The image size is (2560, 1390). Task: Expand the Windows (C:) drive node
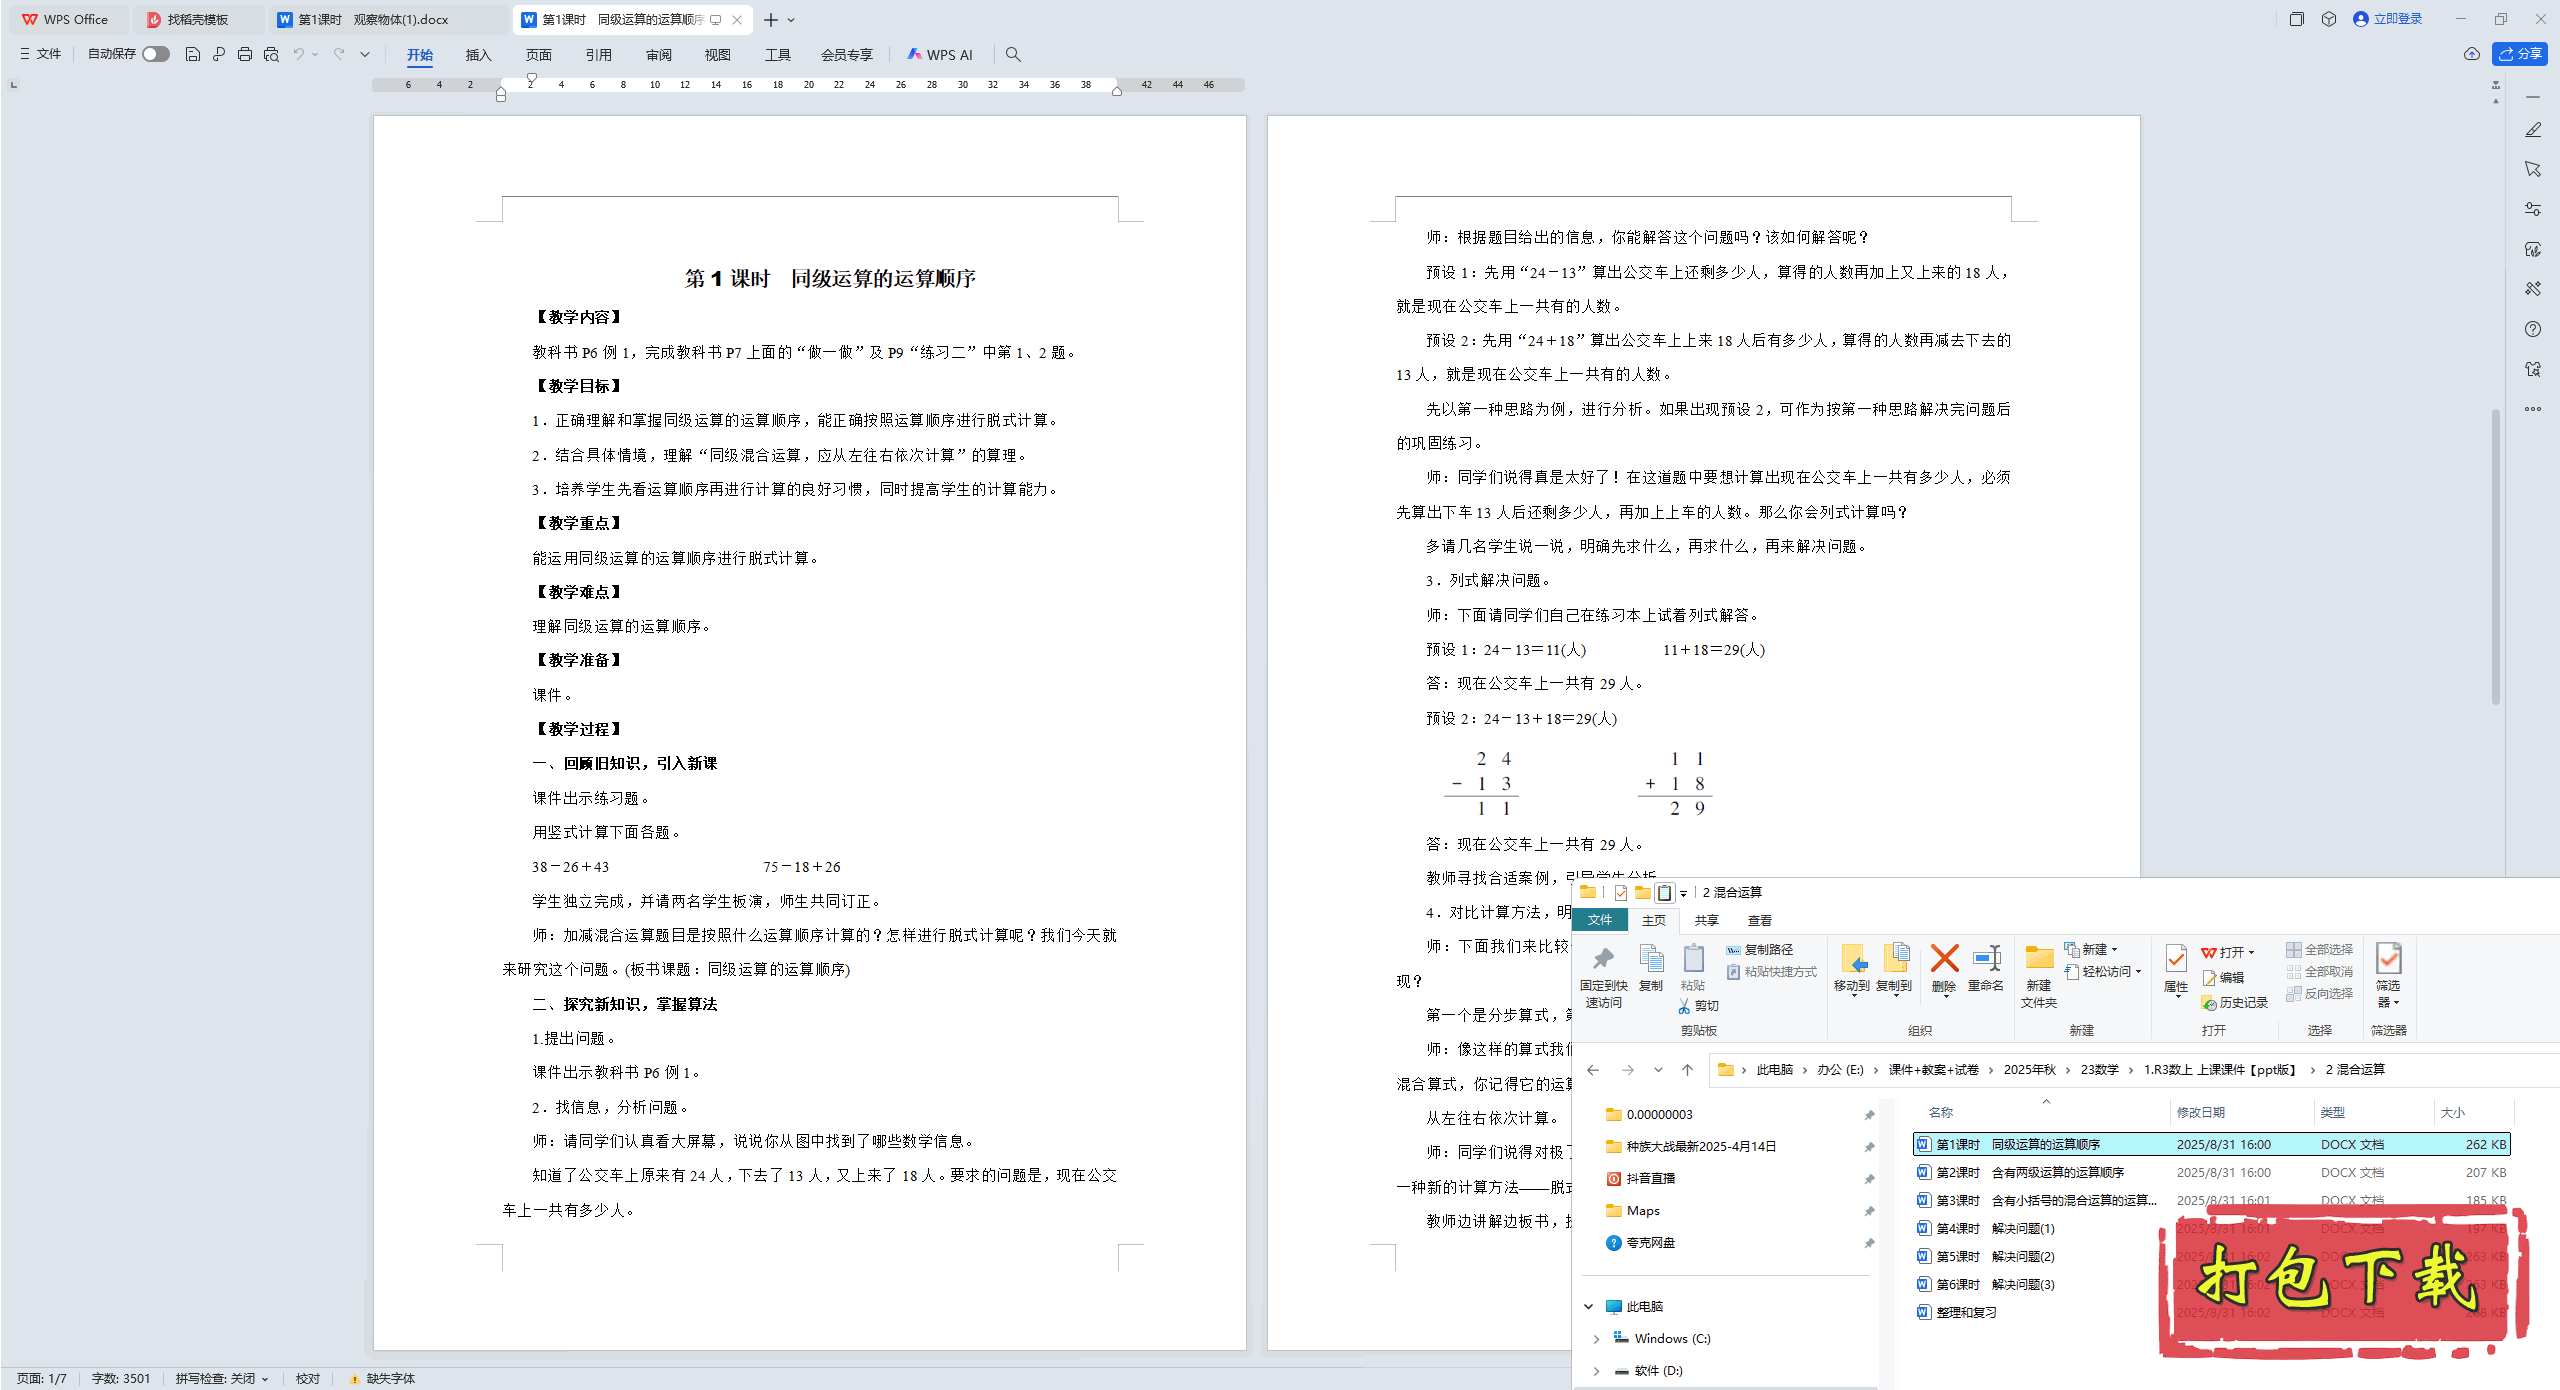(x=1596, y=1338)
